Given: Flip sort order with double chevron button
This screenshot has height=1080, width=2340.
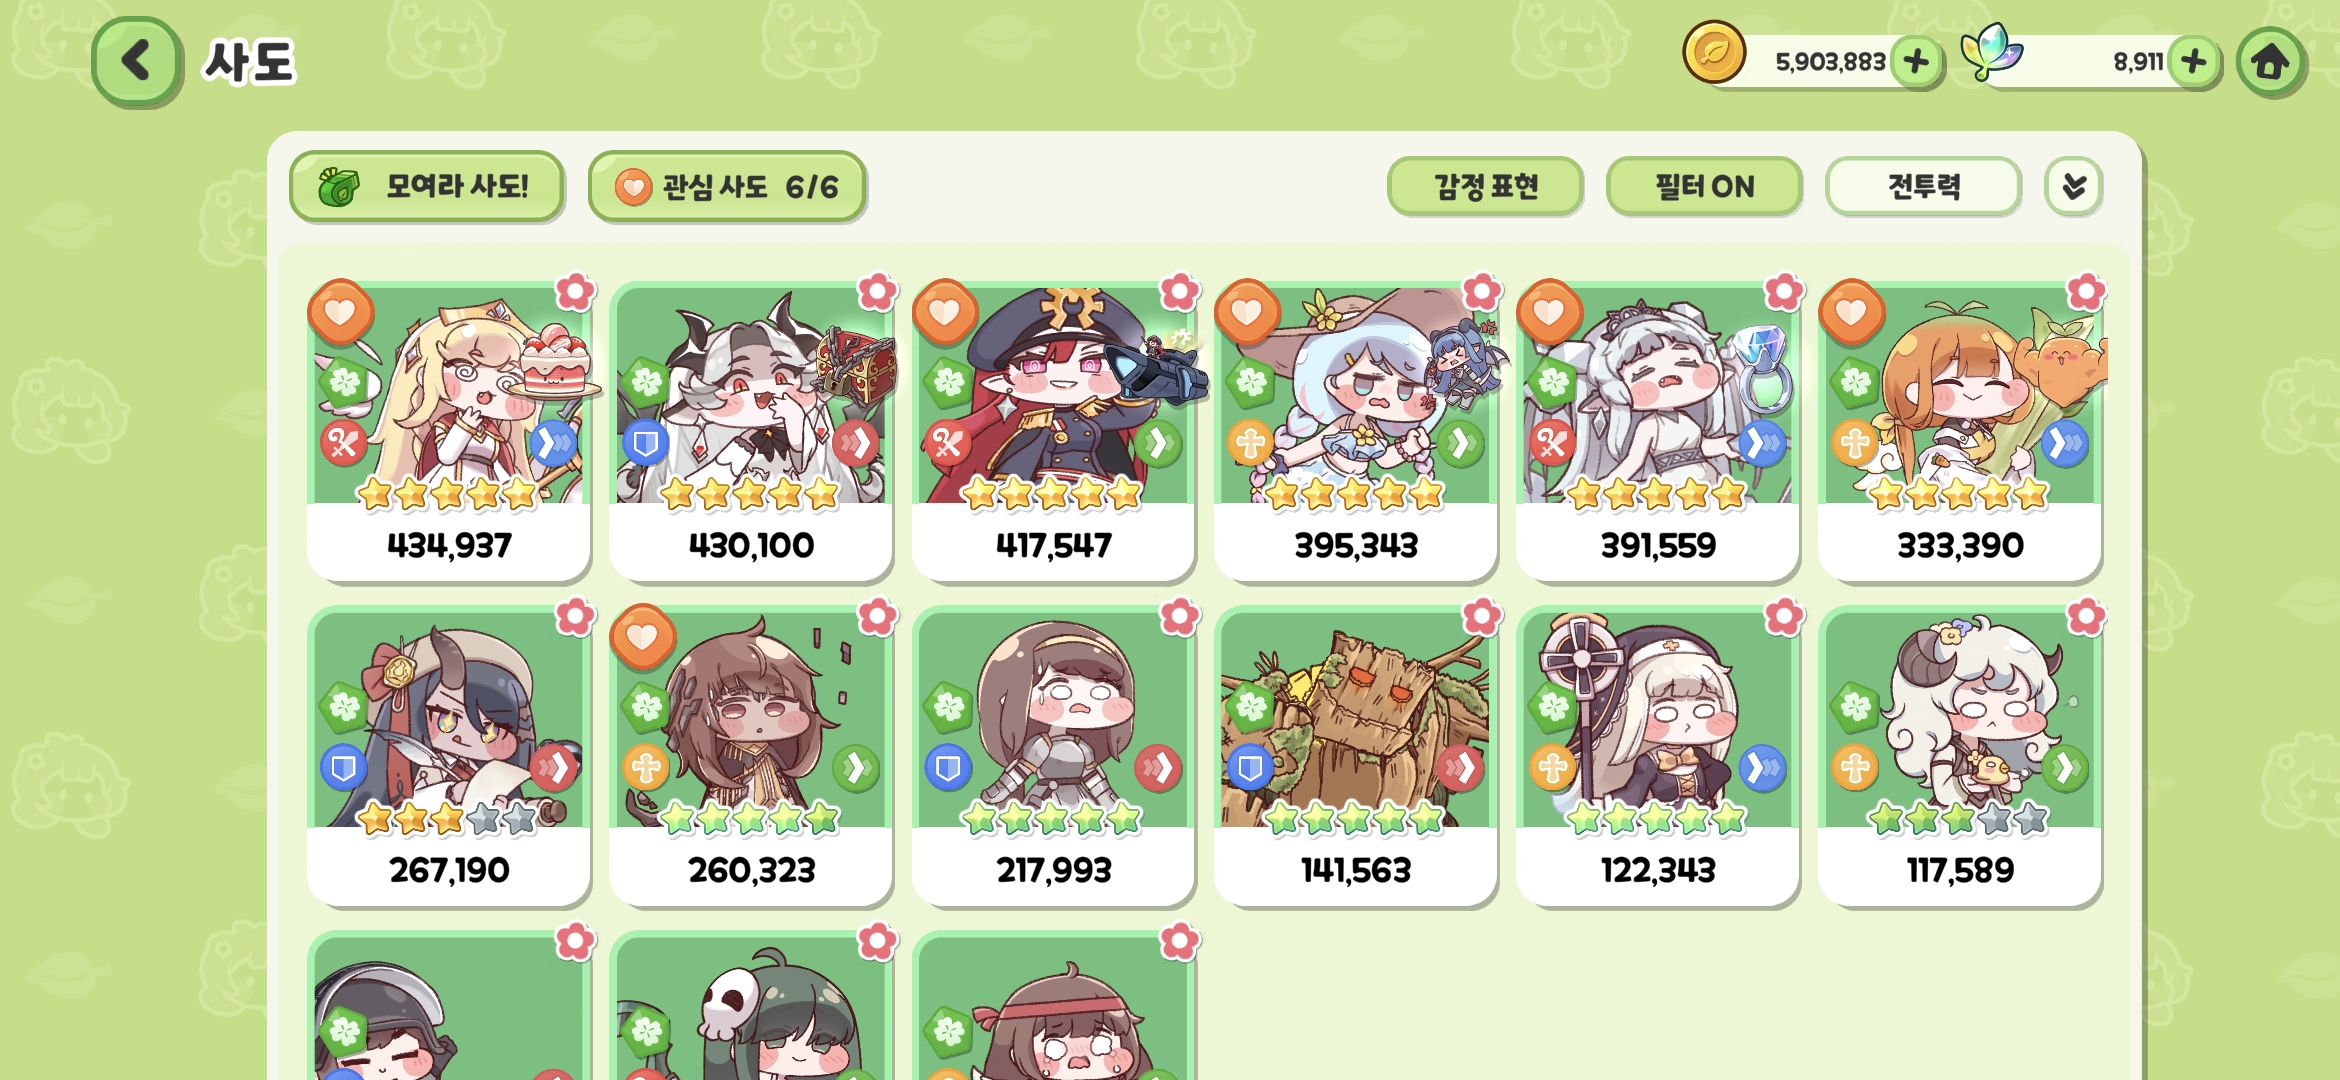Looking at the screenshot, I should pos(2074,187).
